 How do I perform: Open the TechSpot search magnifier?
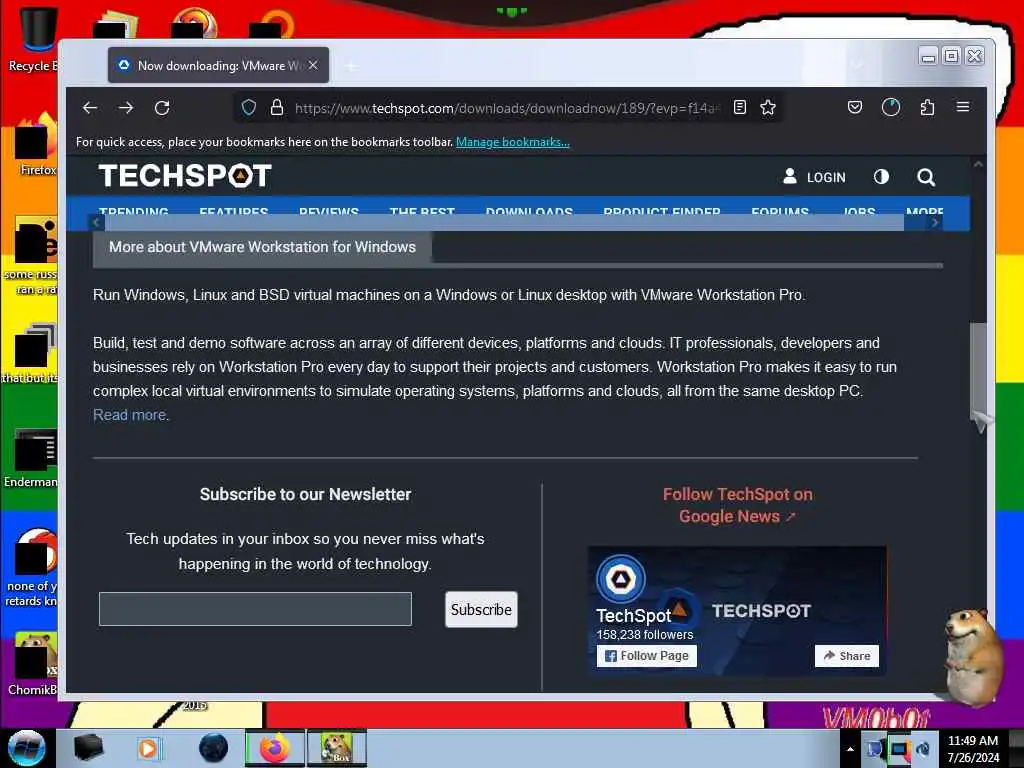pos(925,177)
